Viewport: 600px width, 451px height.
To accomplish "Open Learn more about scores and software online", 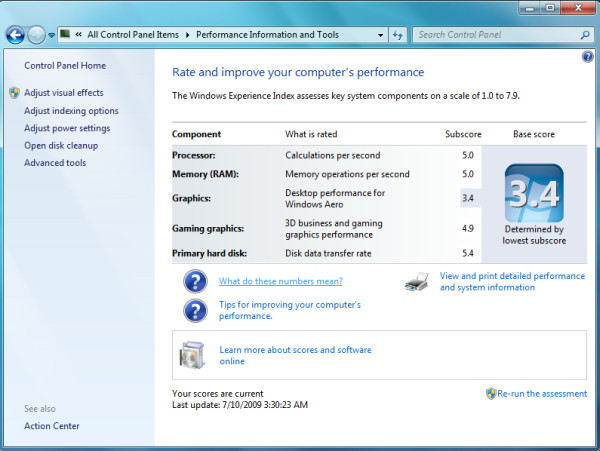I will tap(295, 355).
